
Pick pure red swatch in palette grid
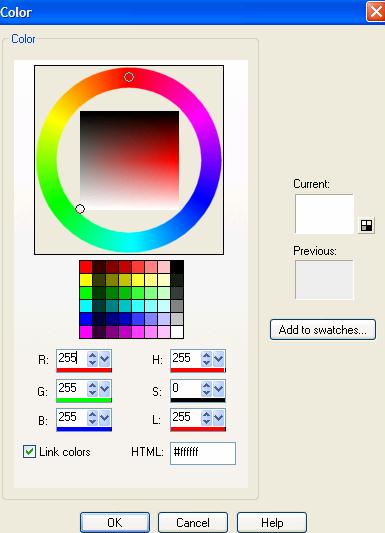[x=86, y=267]
